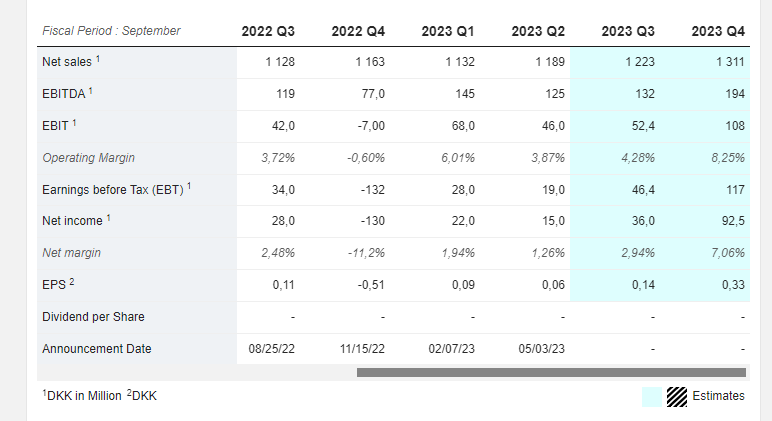Click the horizontal table scrollbar
The height and width of the screenshot is (421, 772).
click(551, 372)
